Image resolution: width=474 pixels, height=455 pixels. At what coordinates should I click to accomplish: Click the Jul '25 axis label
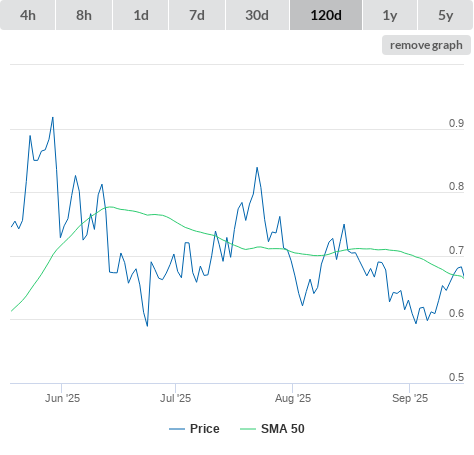(x=175, y=398)
